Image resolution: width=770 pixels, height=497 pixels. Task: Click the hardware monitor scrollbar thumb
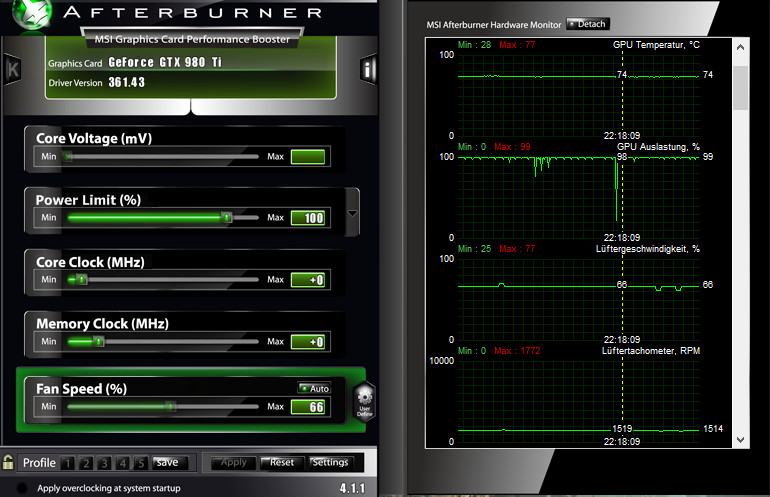741,87
